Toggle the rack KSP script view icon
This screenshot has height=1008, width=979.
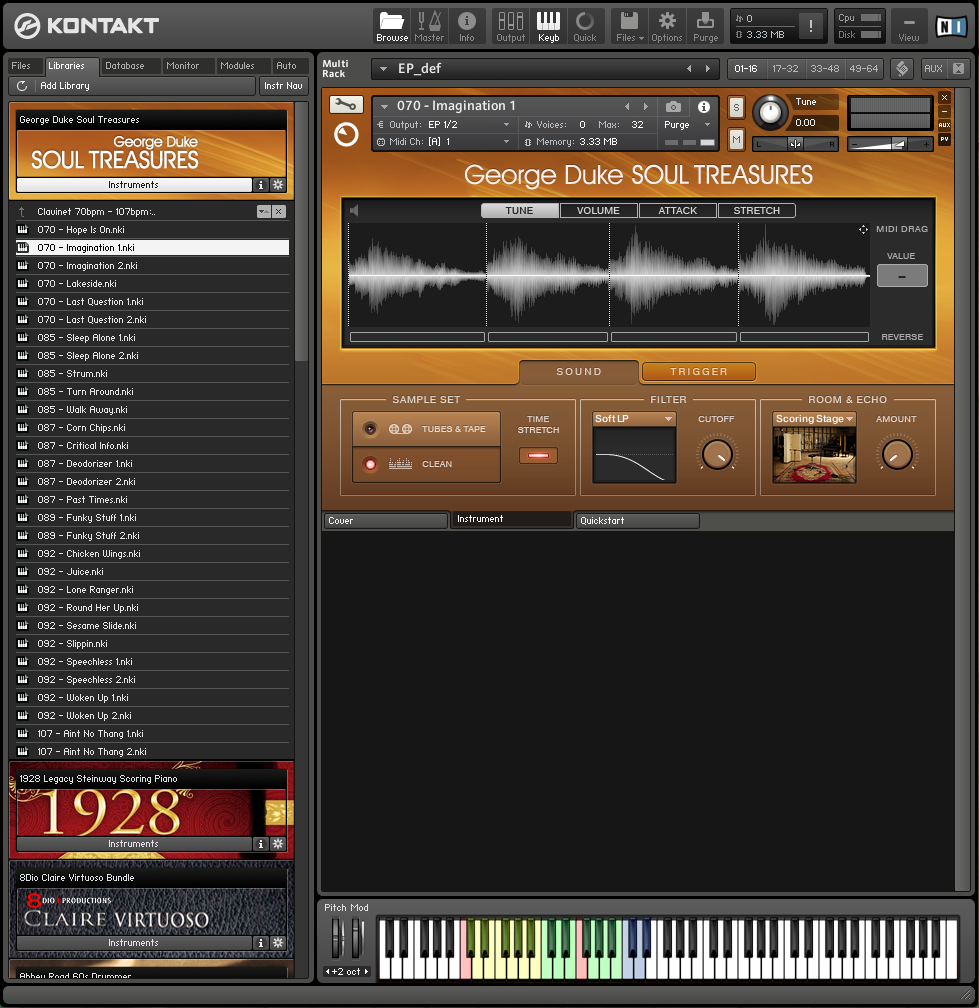[902, 69]
